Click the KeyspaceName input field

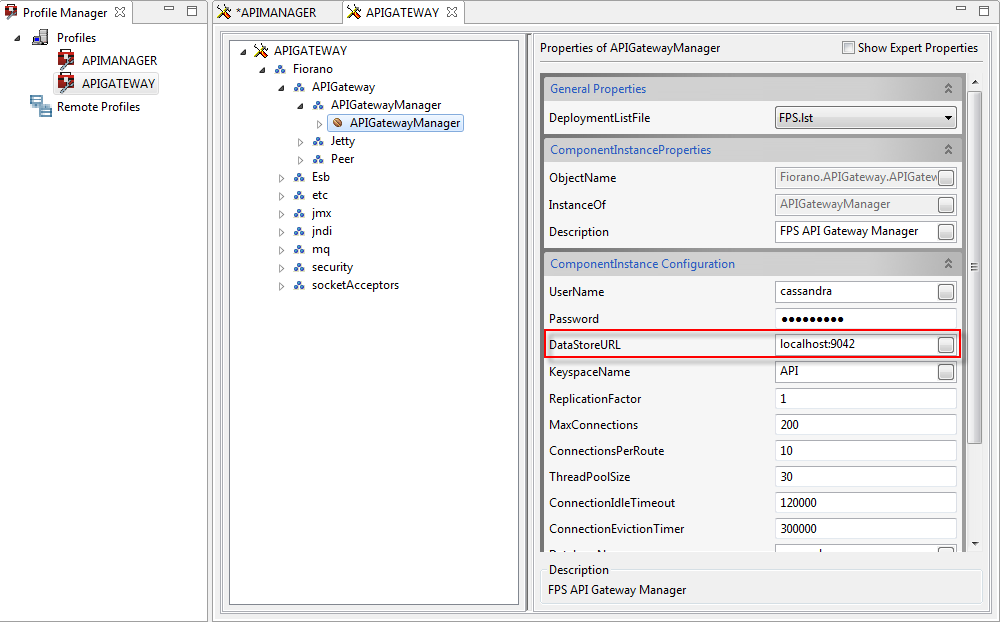coord(855,372)
